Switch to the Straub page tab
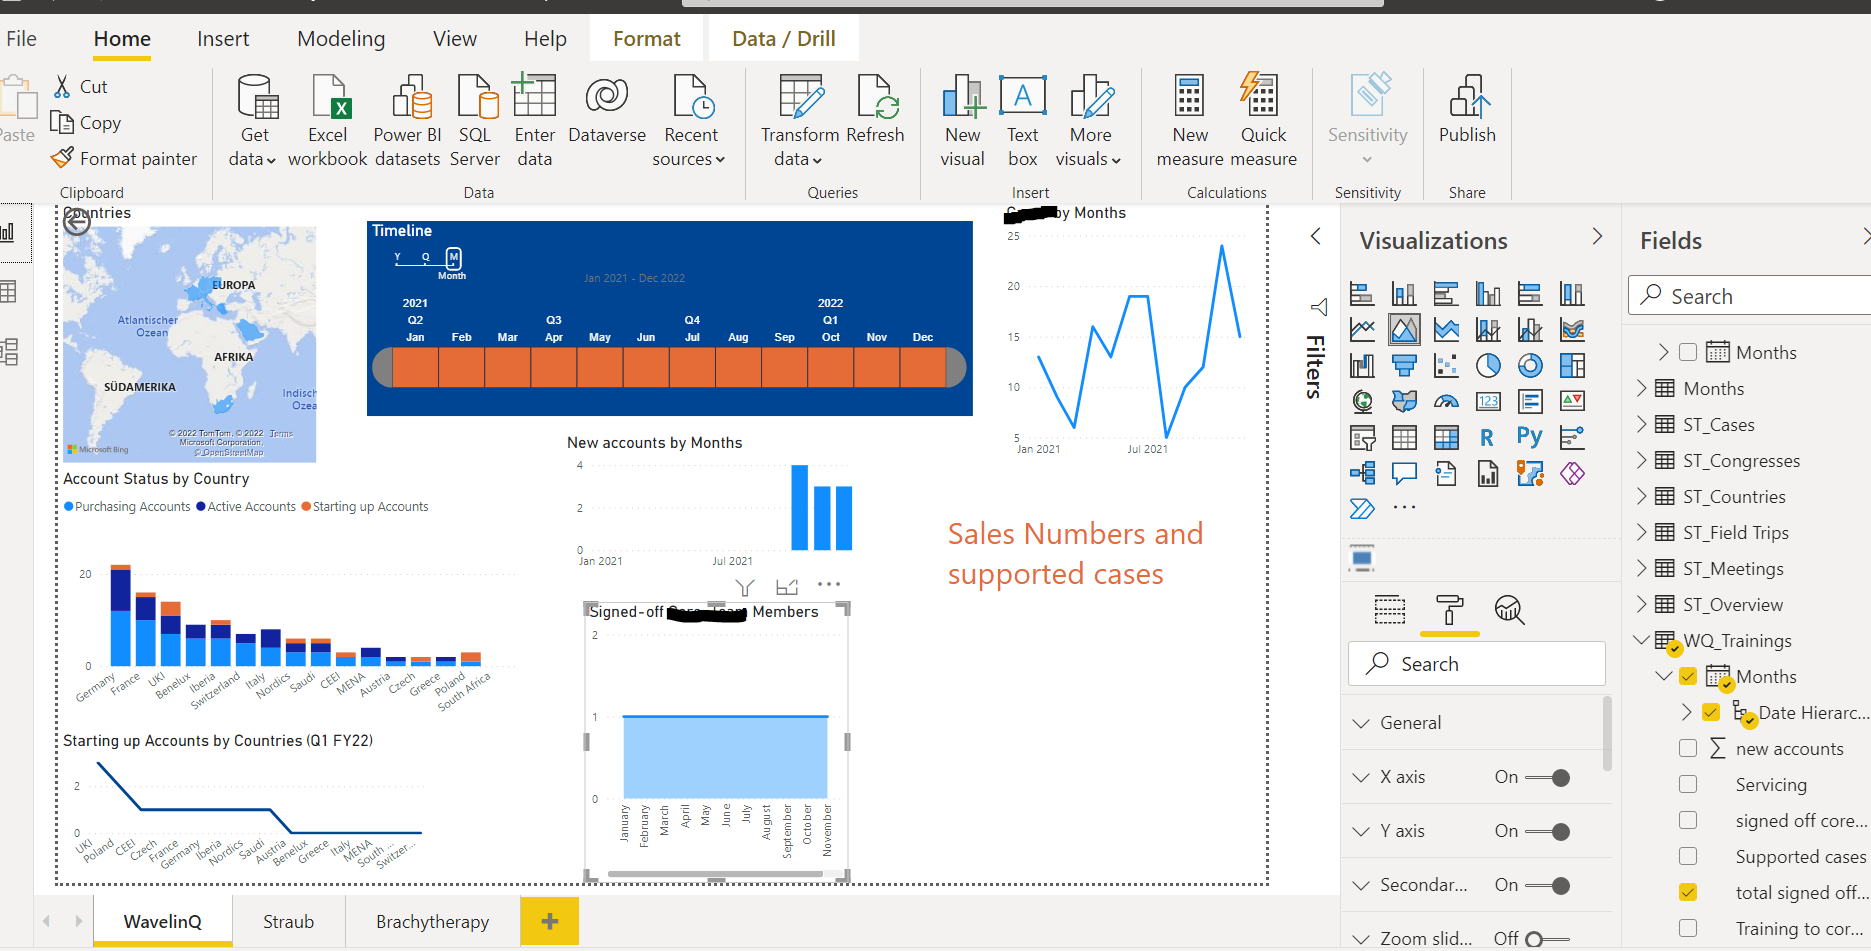Viewport: 1871px width, 951px height. coord(288,921)
